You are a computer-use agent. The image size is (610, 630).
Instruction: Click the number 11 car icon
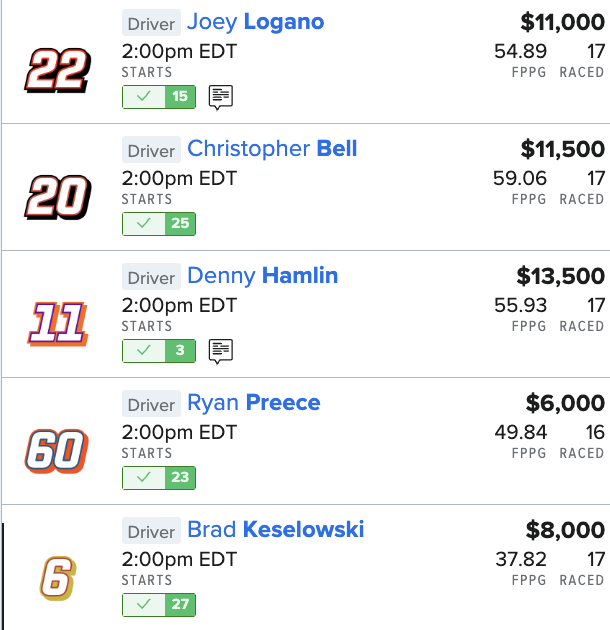58,324
